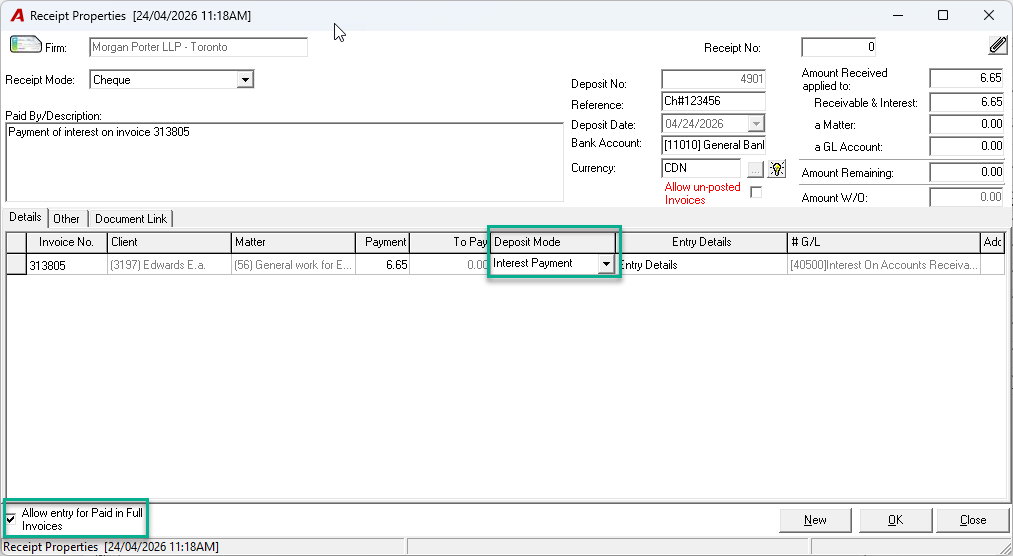
Task: Click the Receivable & Interest amount field
Action: point(967,102)
